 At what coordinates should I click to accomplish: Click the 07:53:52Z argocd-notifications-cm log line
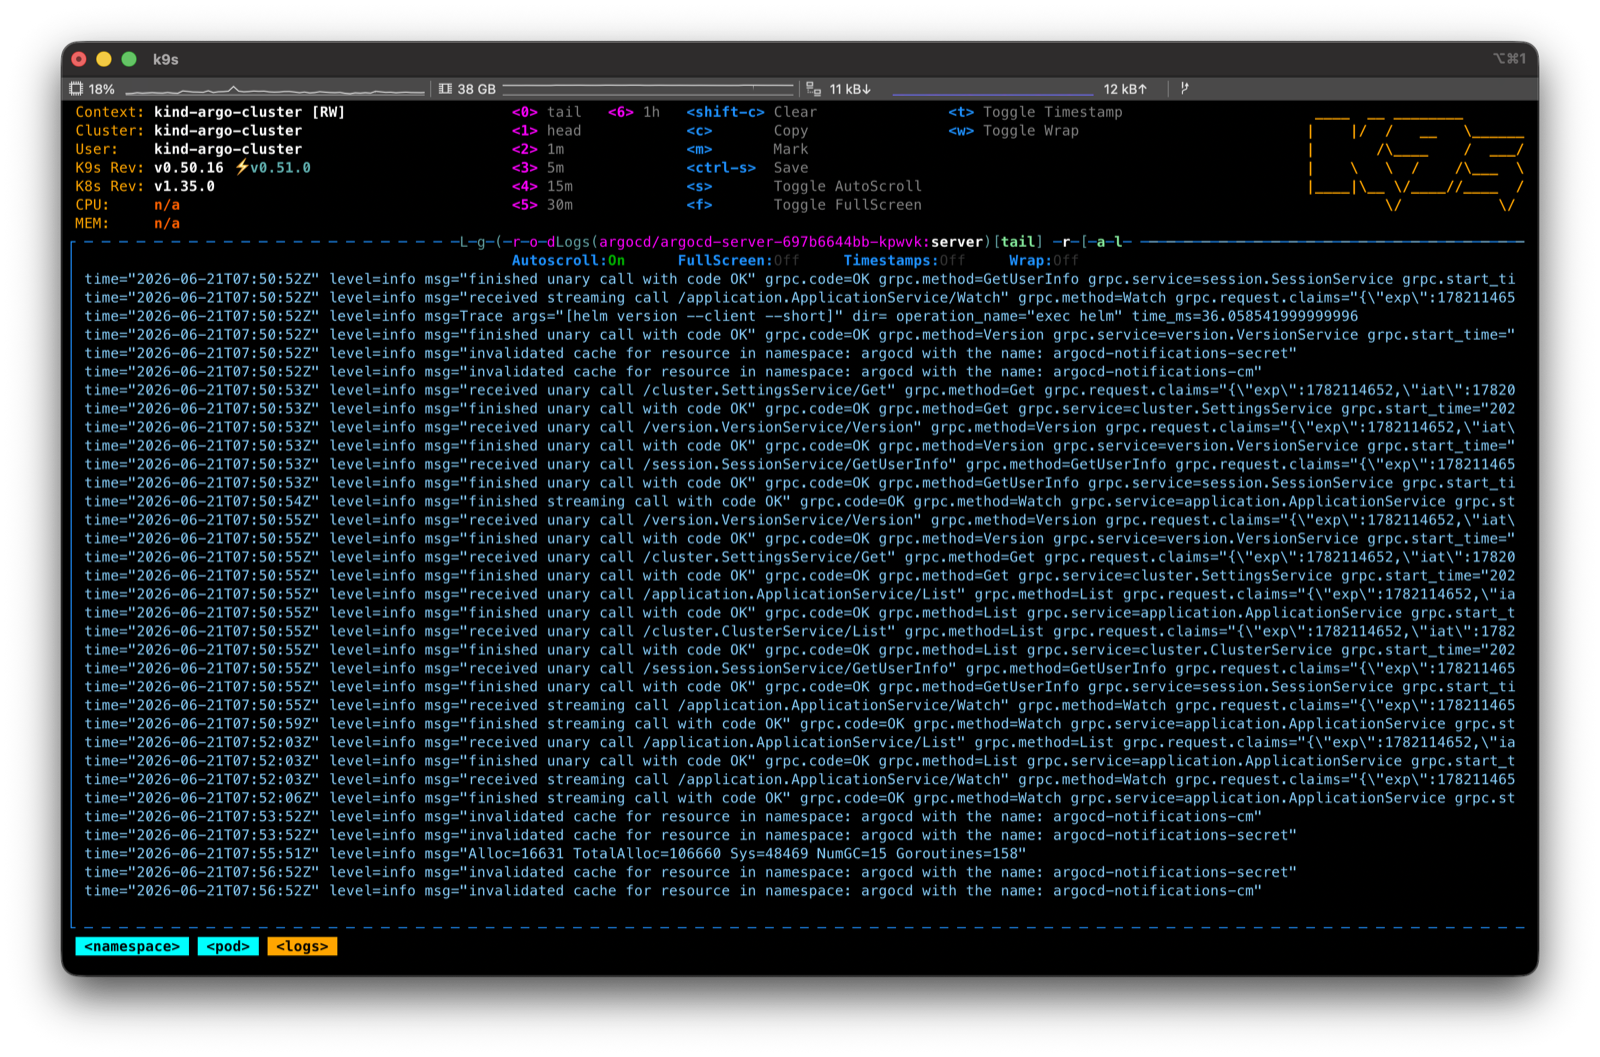673,817
